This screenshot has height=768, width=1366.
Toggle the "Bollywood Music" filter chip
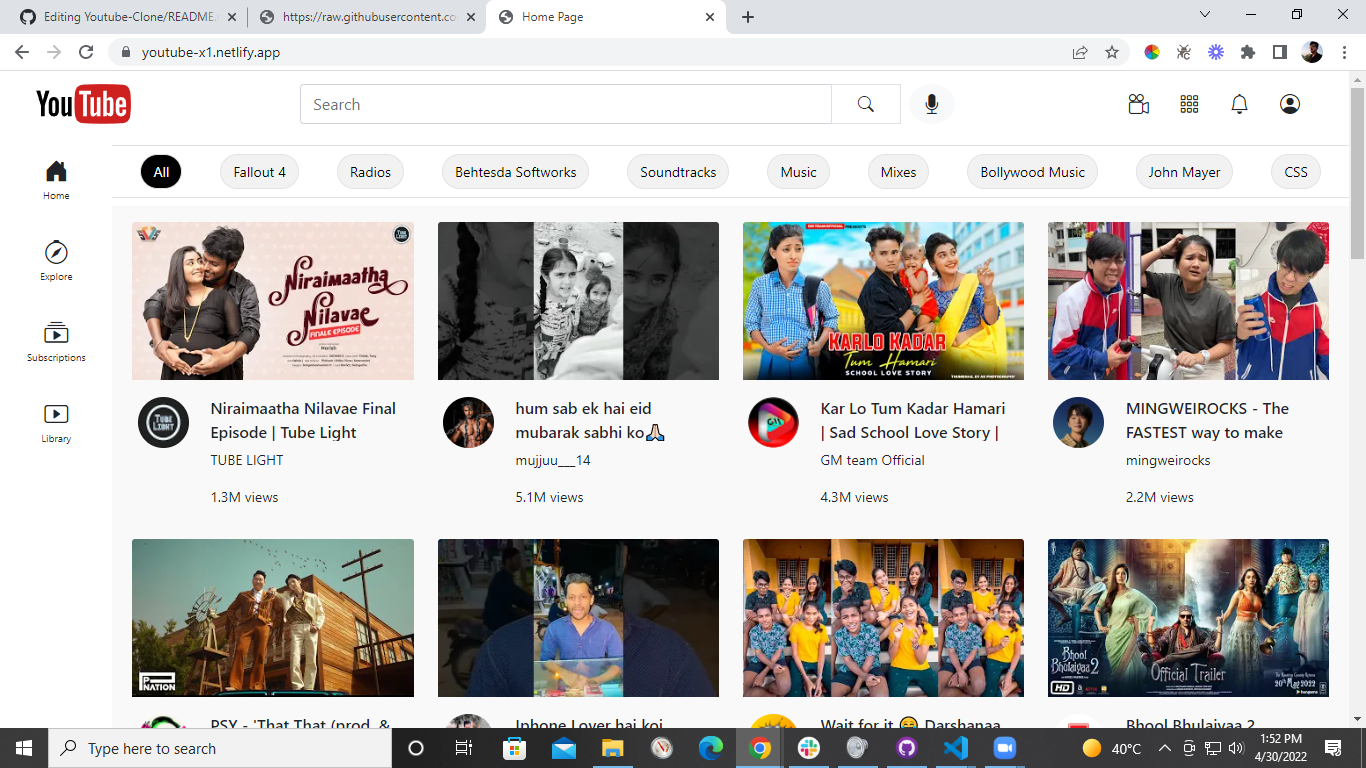tap(1031, 171)
